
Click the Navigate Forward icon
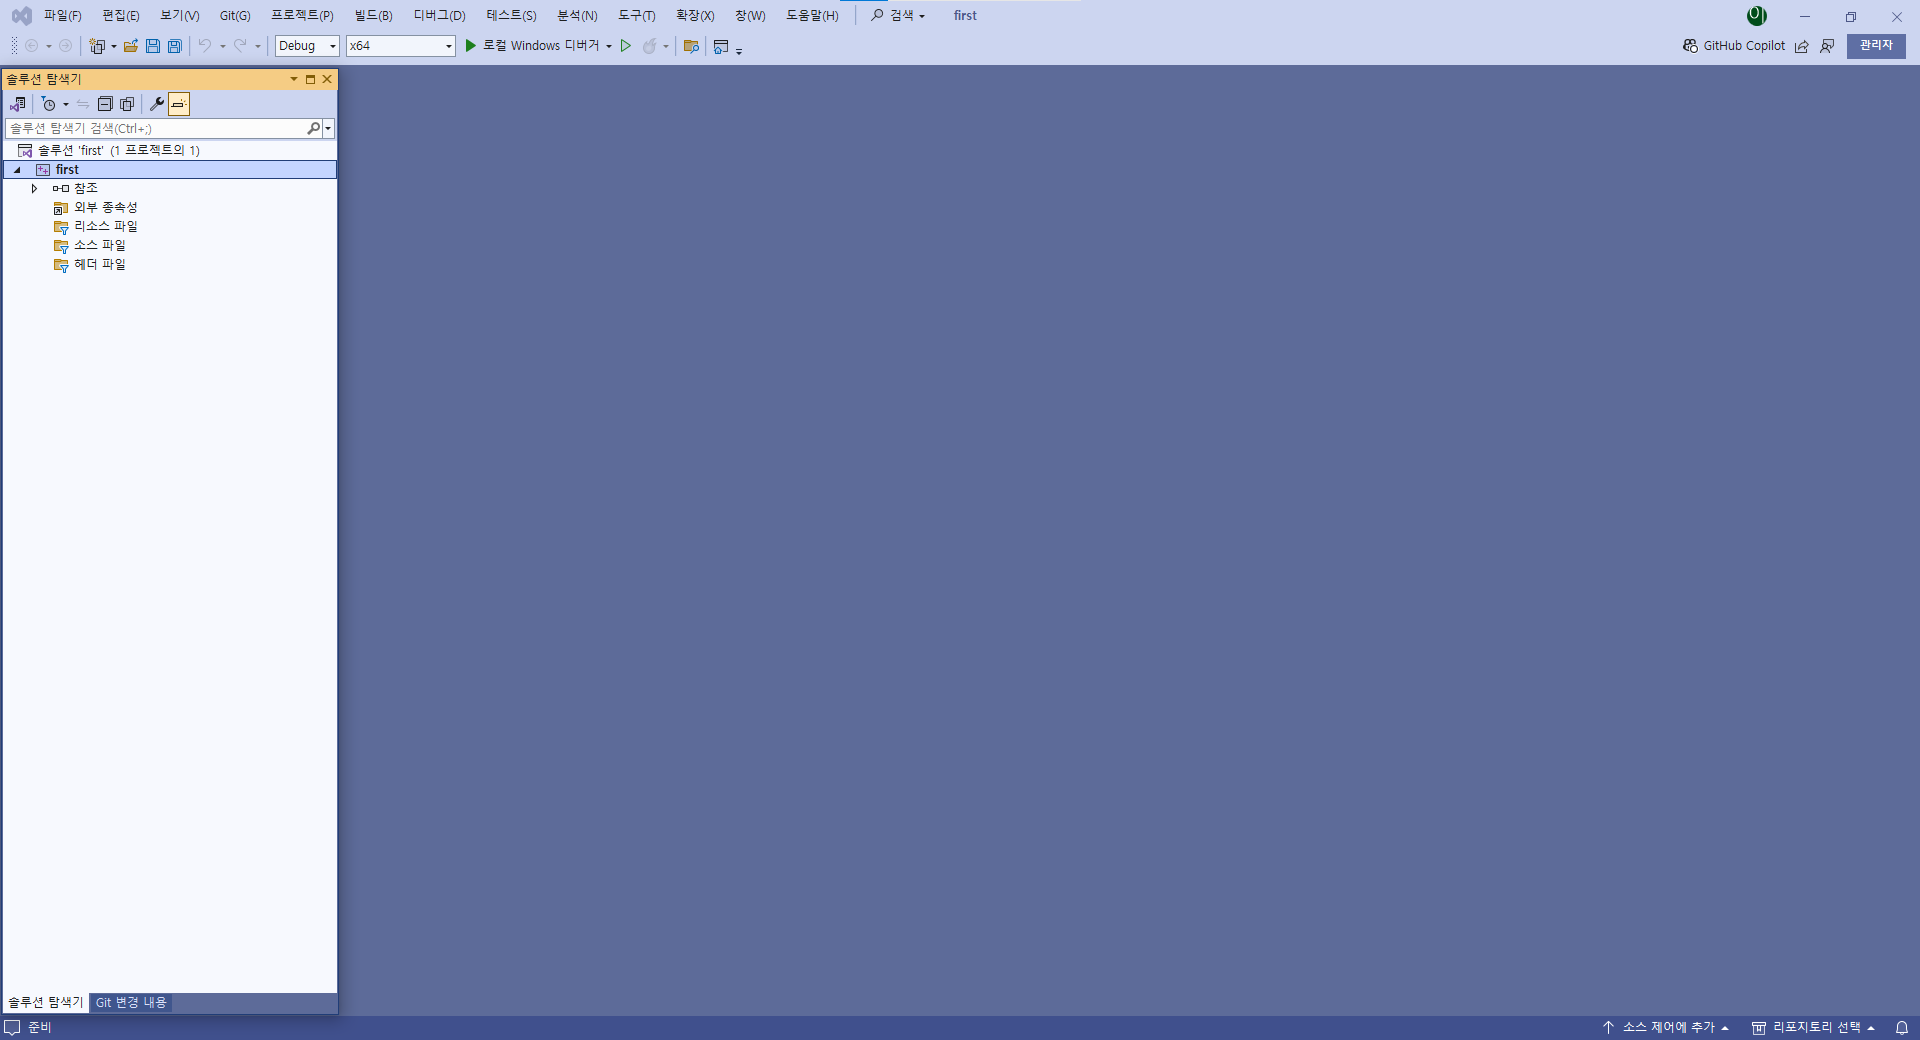(x=66, y=46)
